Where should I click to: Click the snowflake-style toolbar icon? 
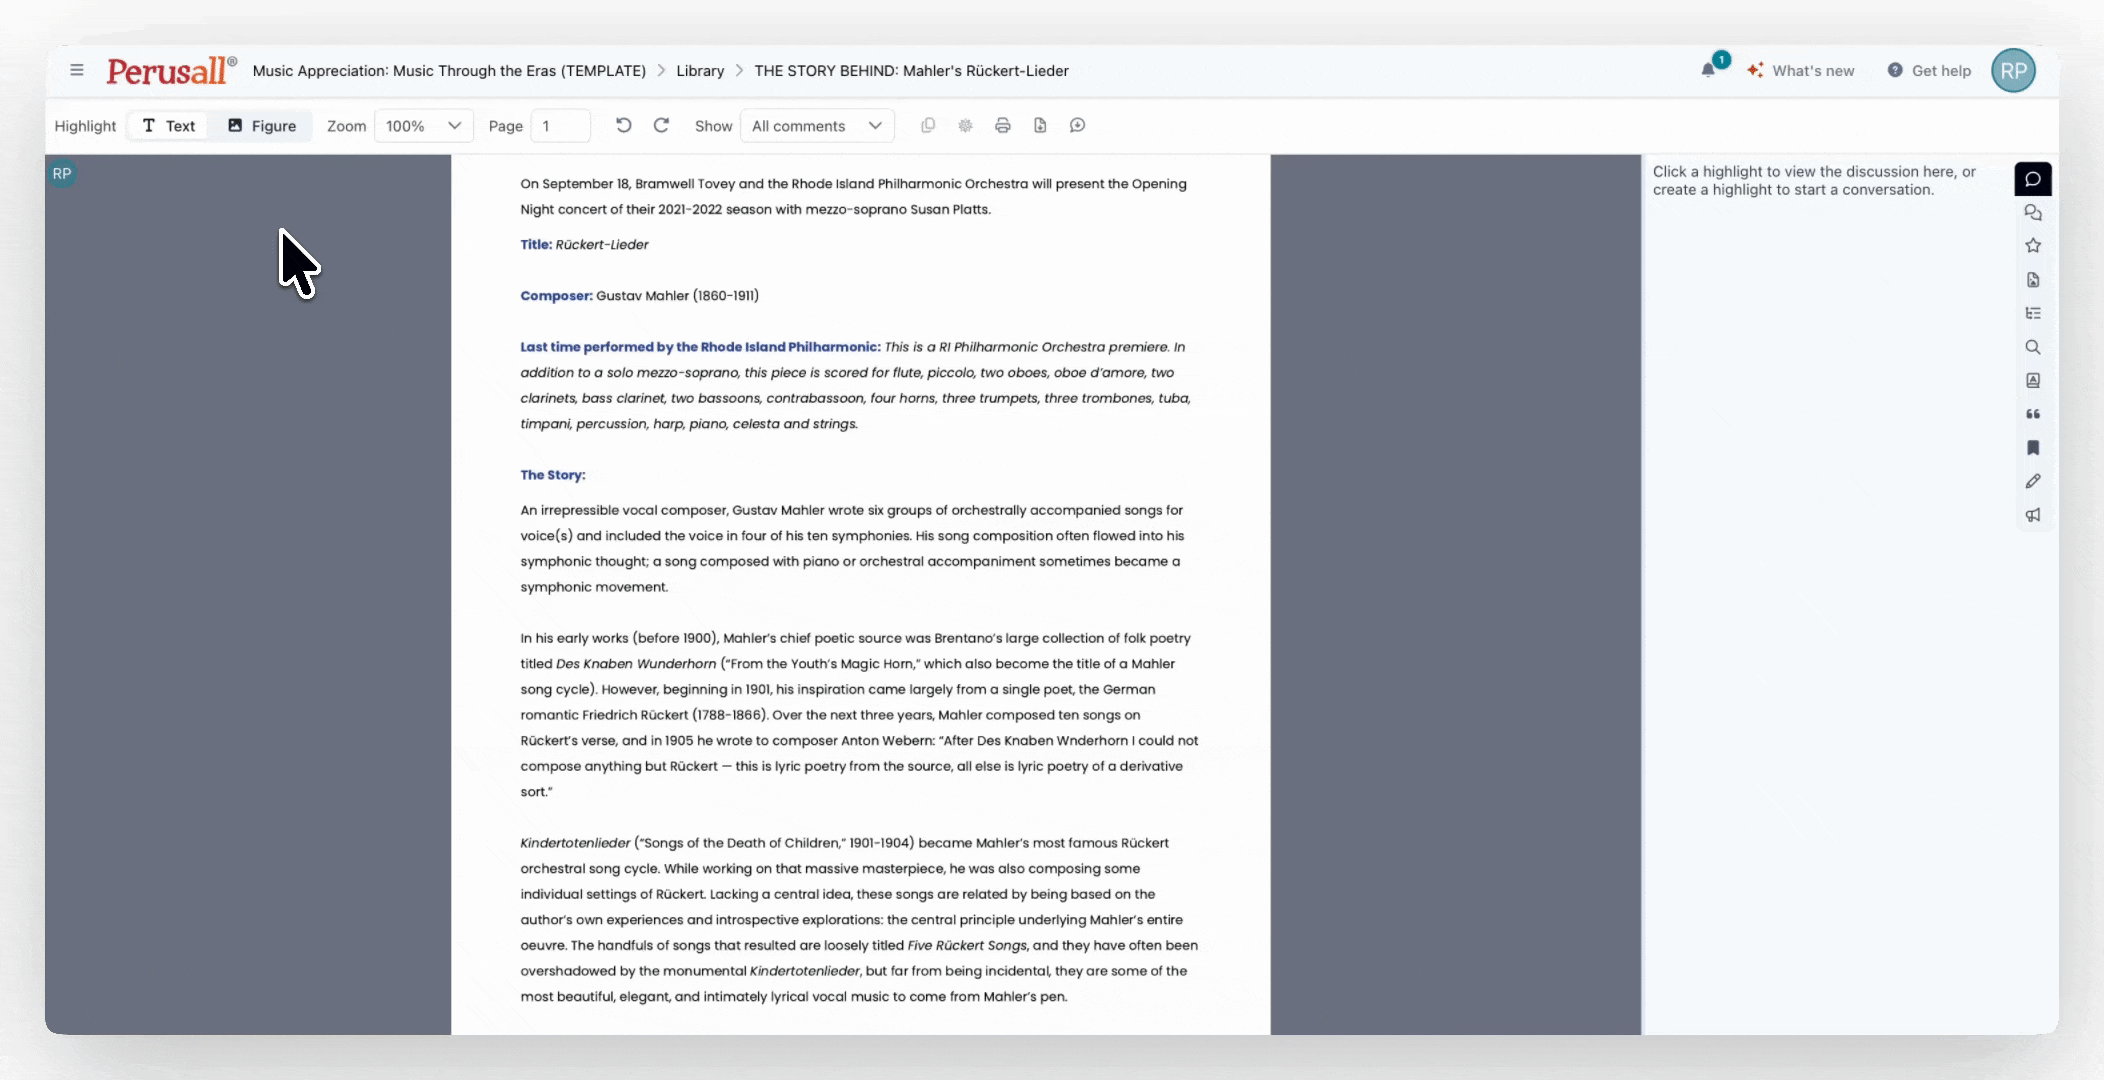pyautogui.click(x=965, y=125)
